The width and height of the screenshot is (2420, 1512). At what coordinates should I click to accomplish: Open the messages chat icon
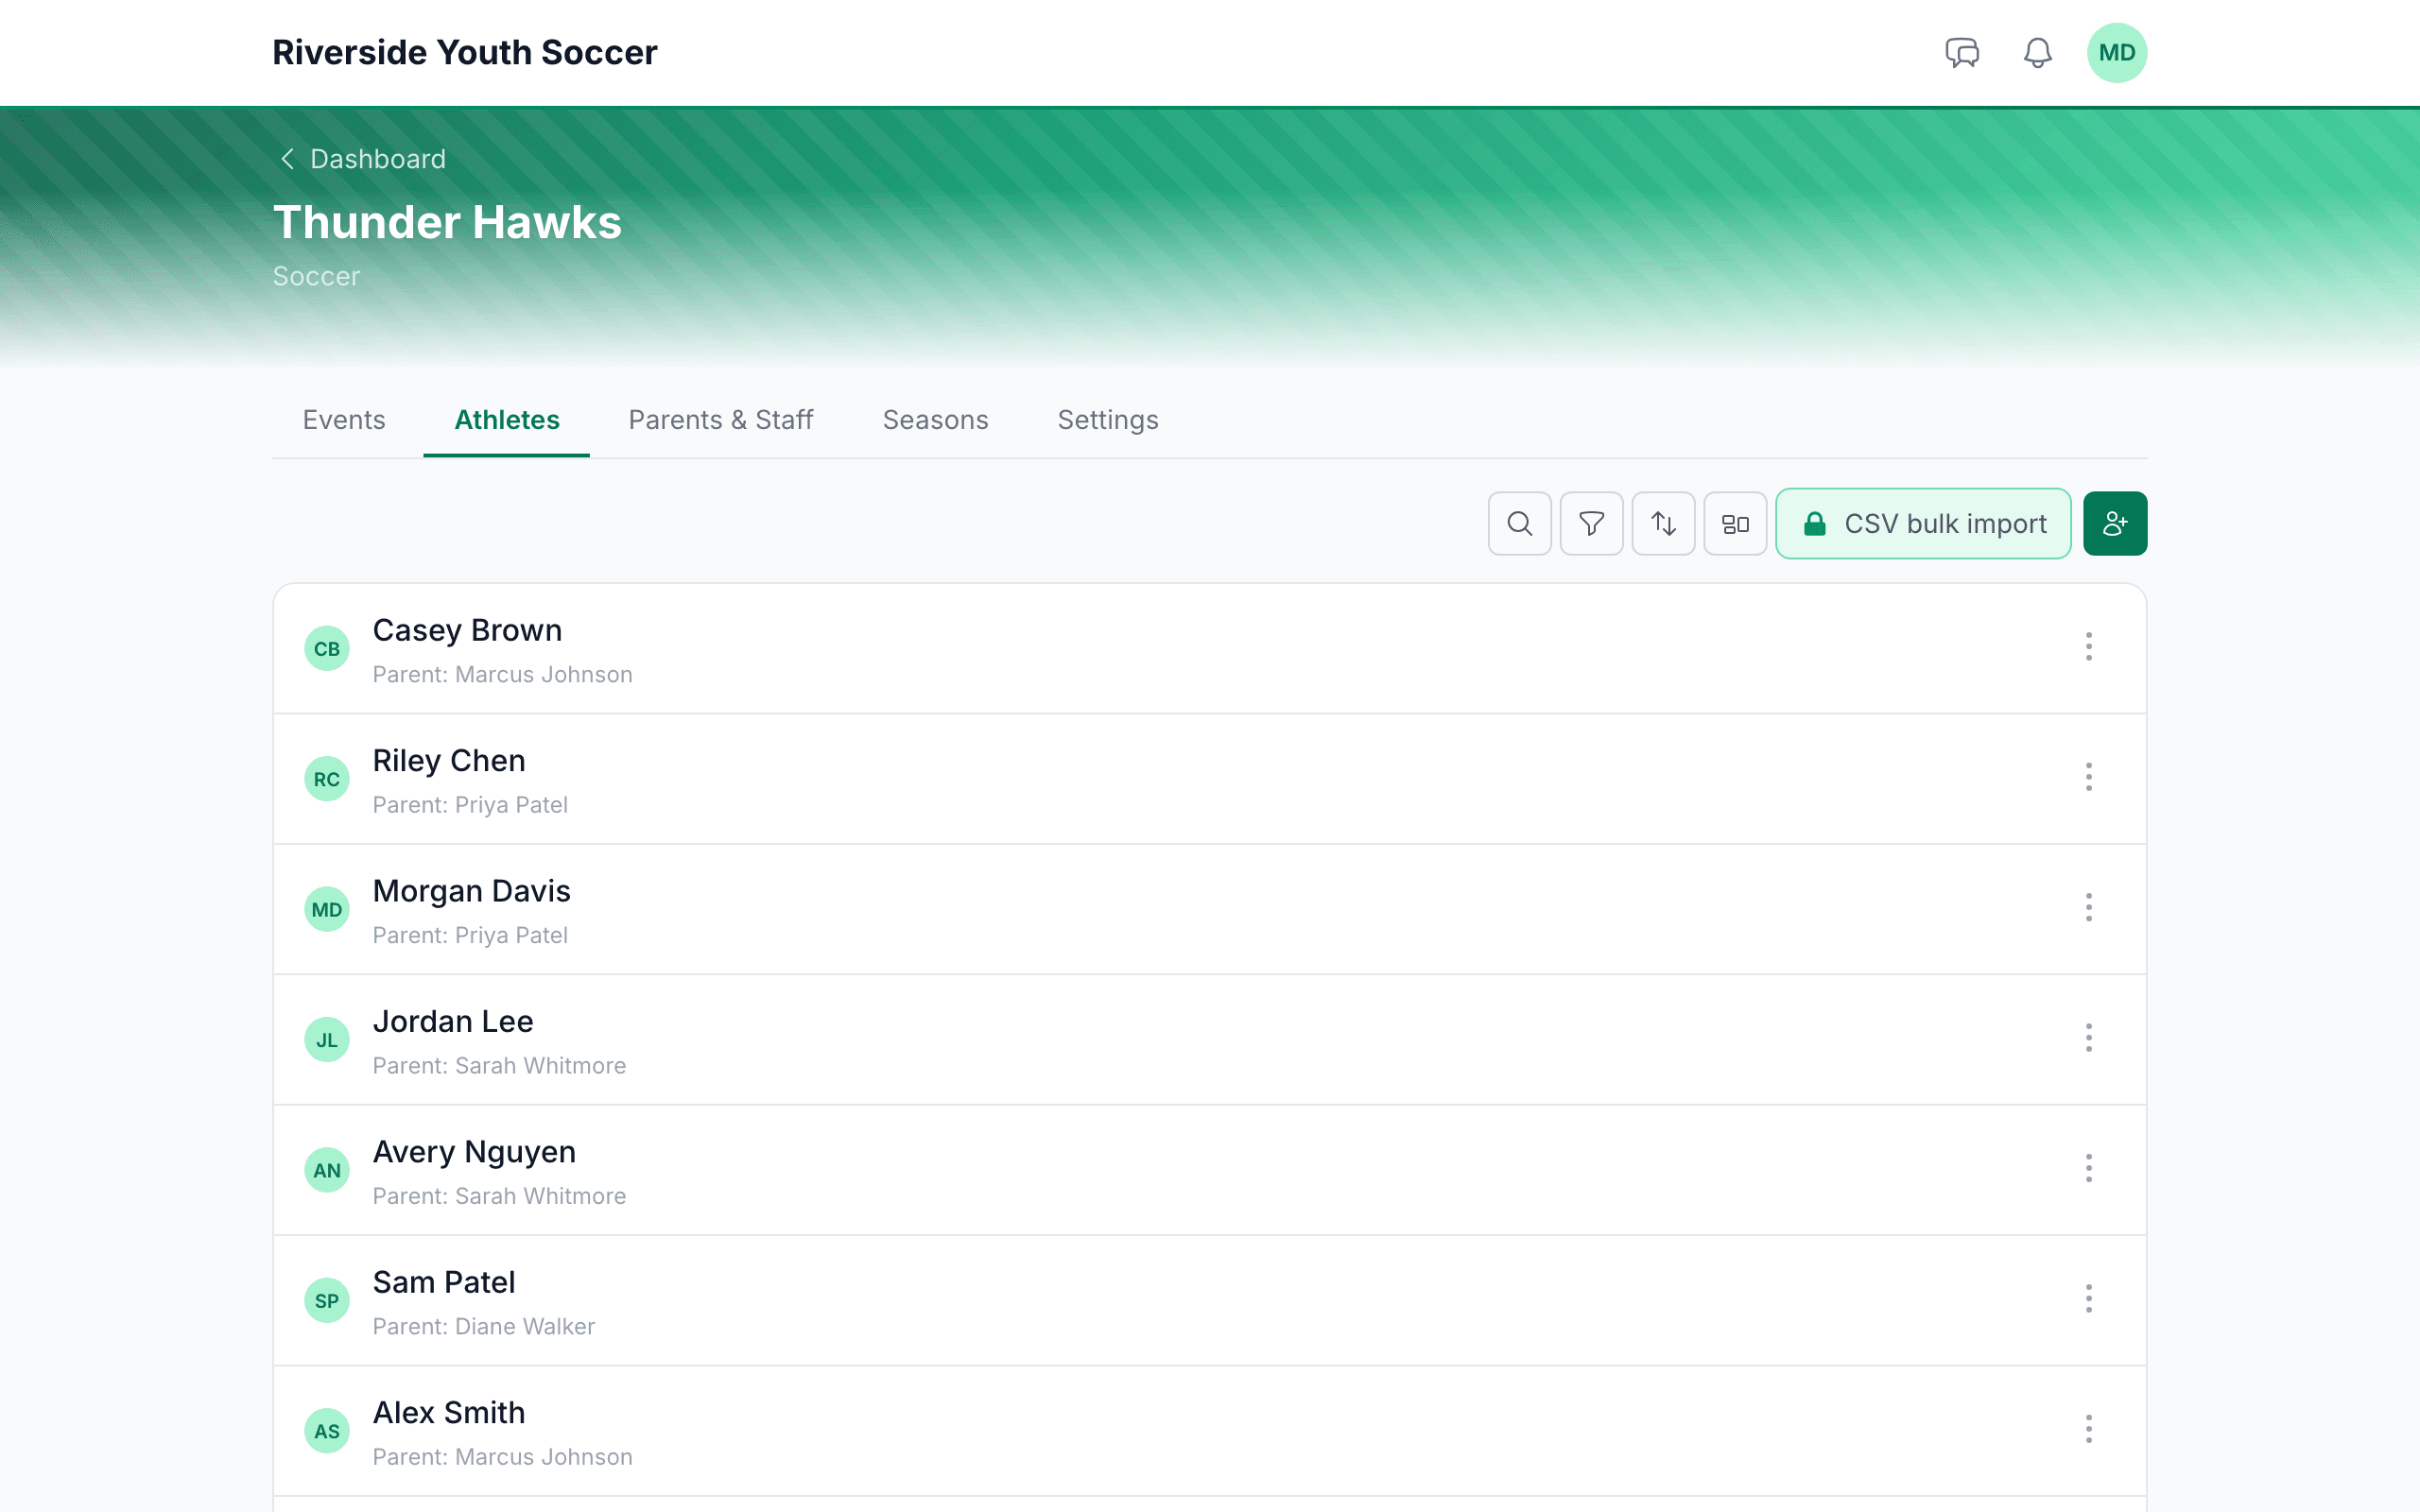point(1962,53)
